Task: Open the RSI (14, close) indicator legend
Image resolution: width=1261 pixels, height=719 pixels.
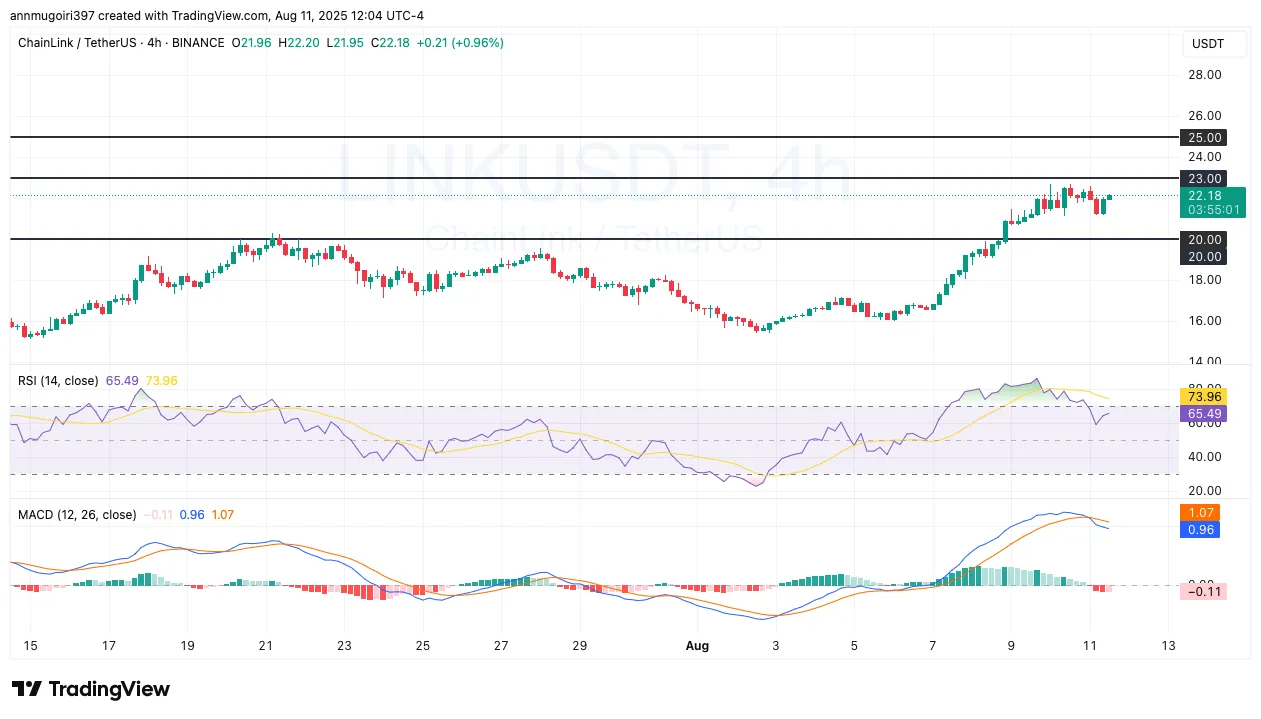Action: (56, 381)
